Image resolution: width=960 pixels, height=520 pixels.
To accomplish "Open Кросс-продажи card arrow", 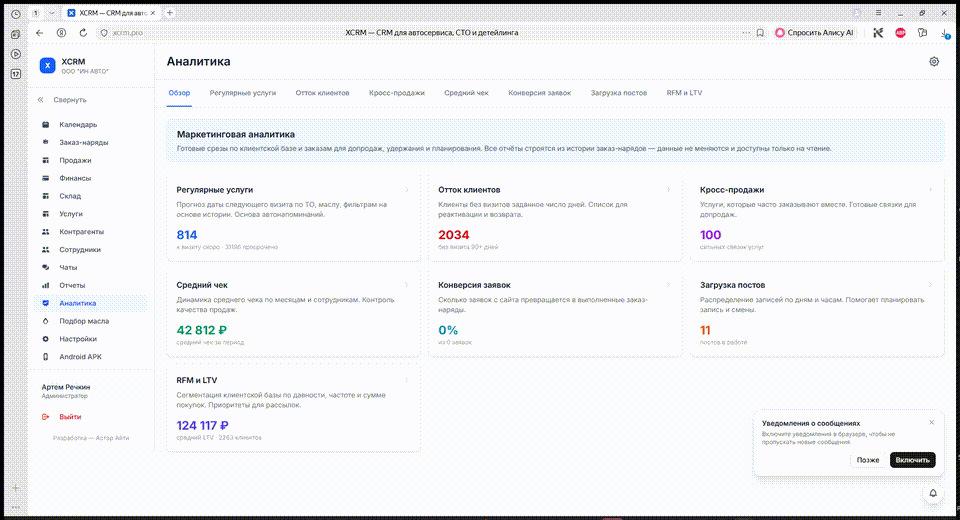I will coord(930,190).
